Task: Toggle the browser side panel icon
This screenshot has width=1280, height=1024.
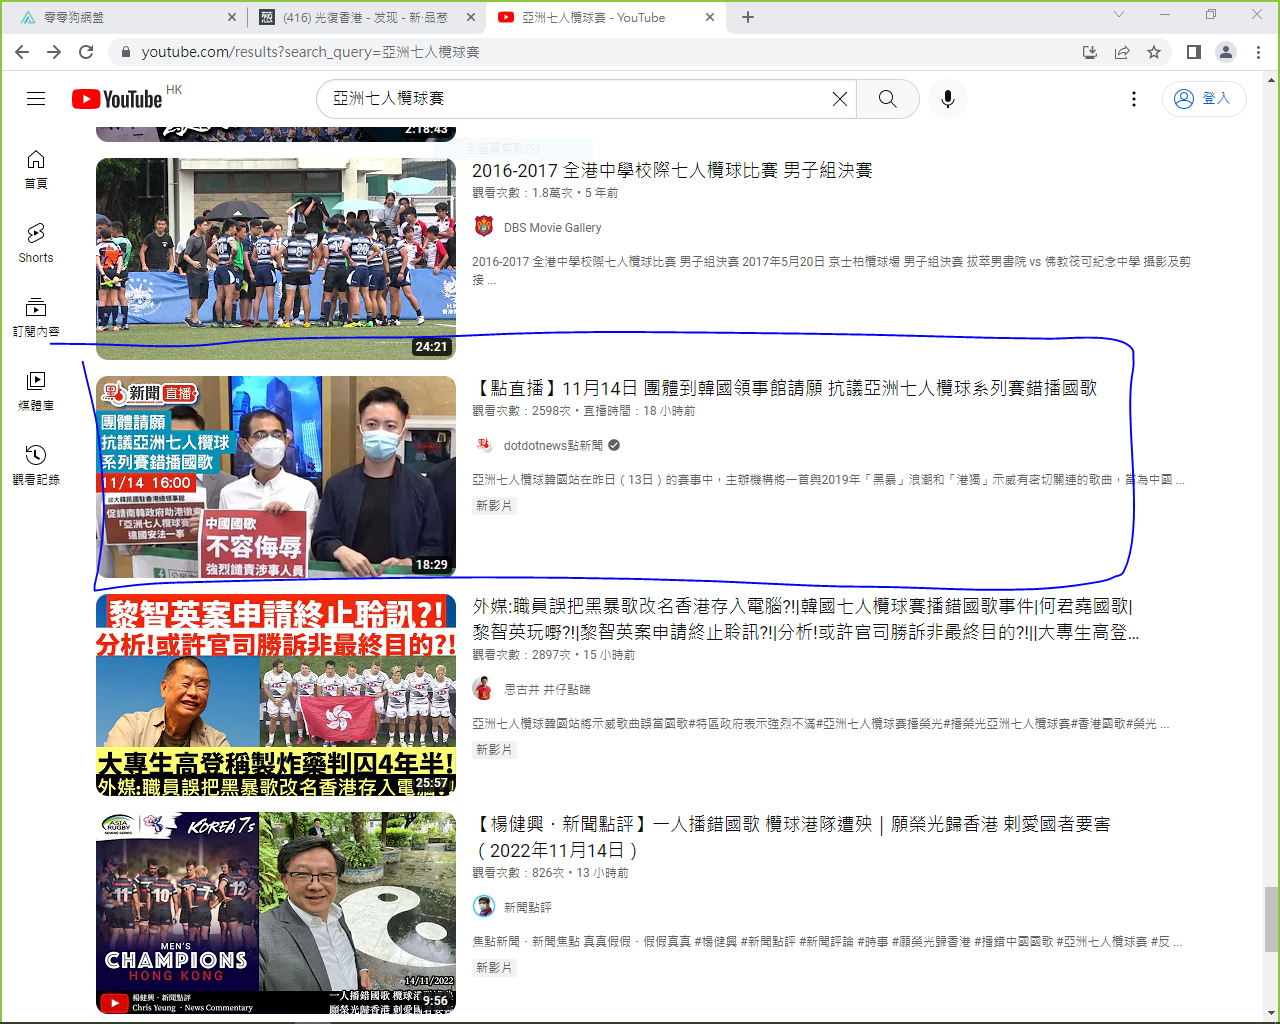Action: [1193, 52]
